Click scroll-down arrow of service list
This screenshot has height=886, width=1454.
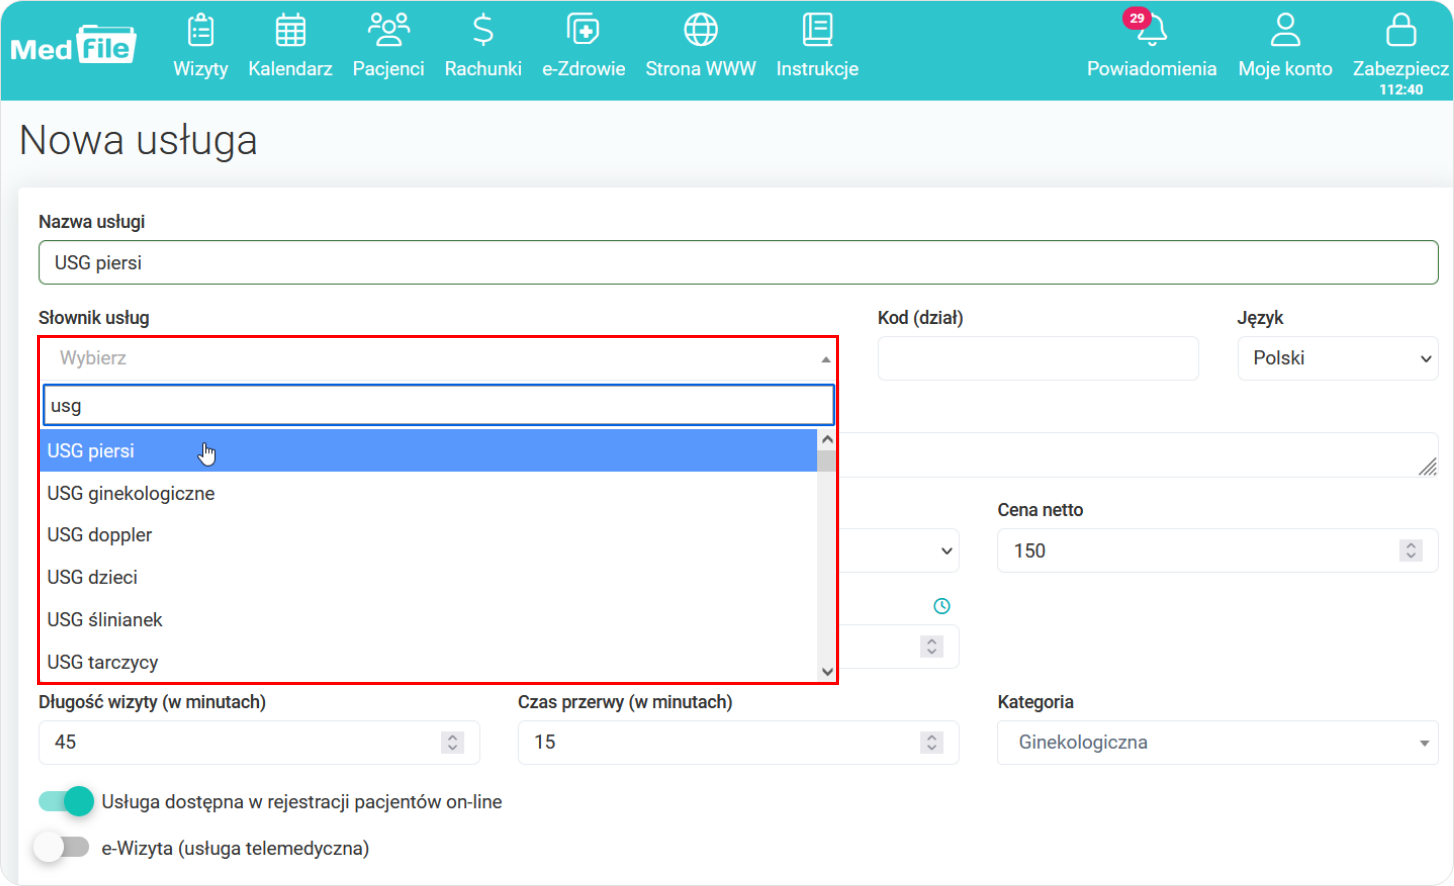point(827,672)
